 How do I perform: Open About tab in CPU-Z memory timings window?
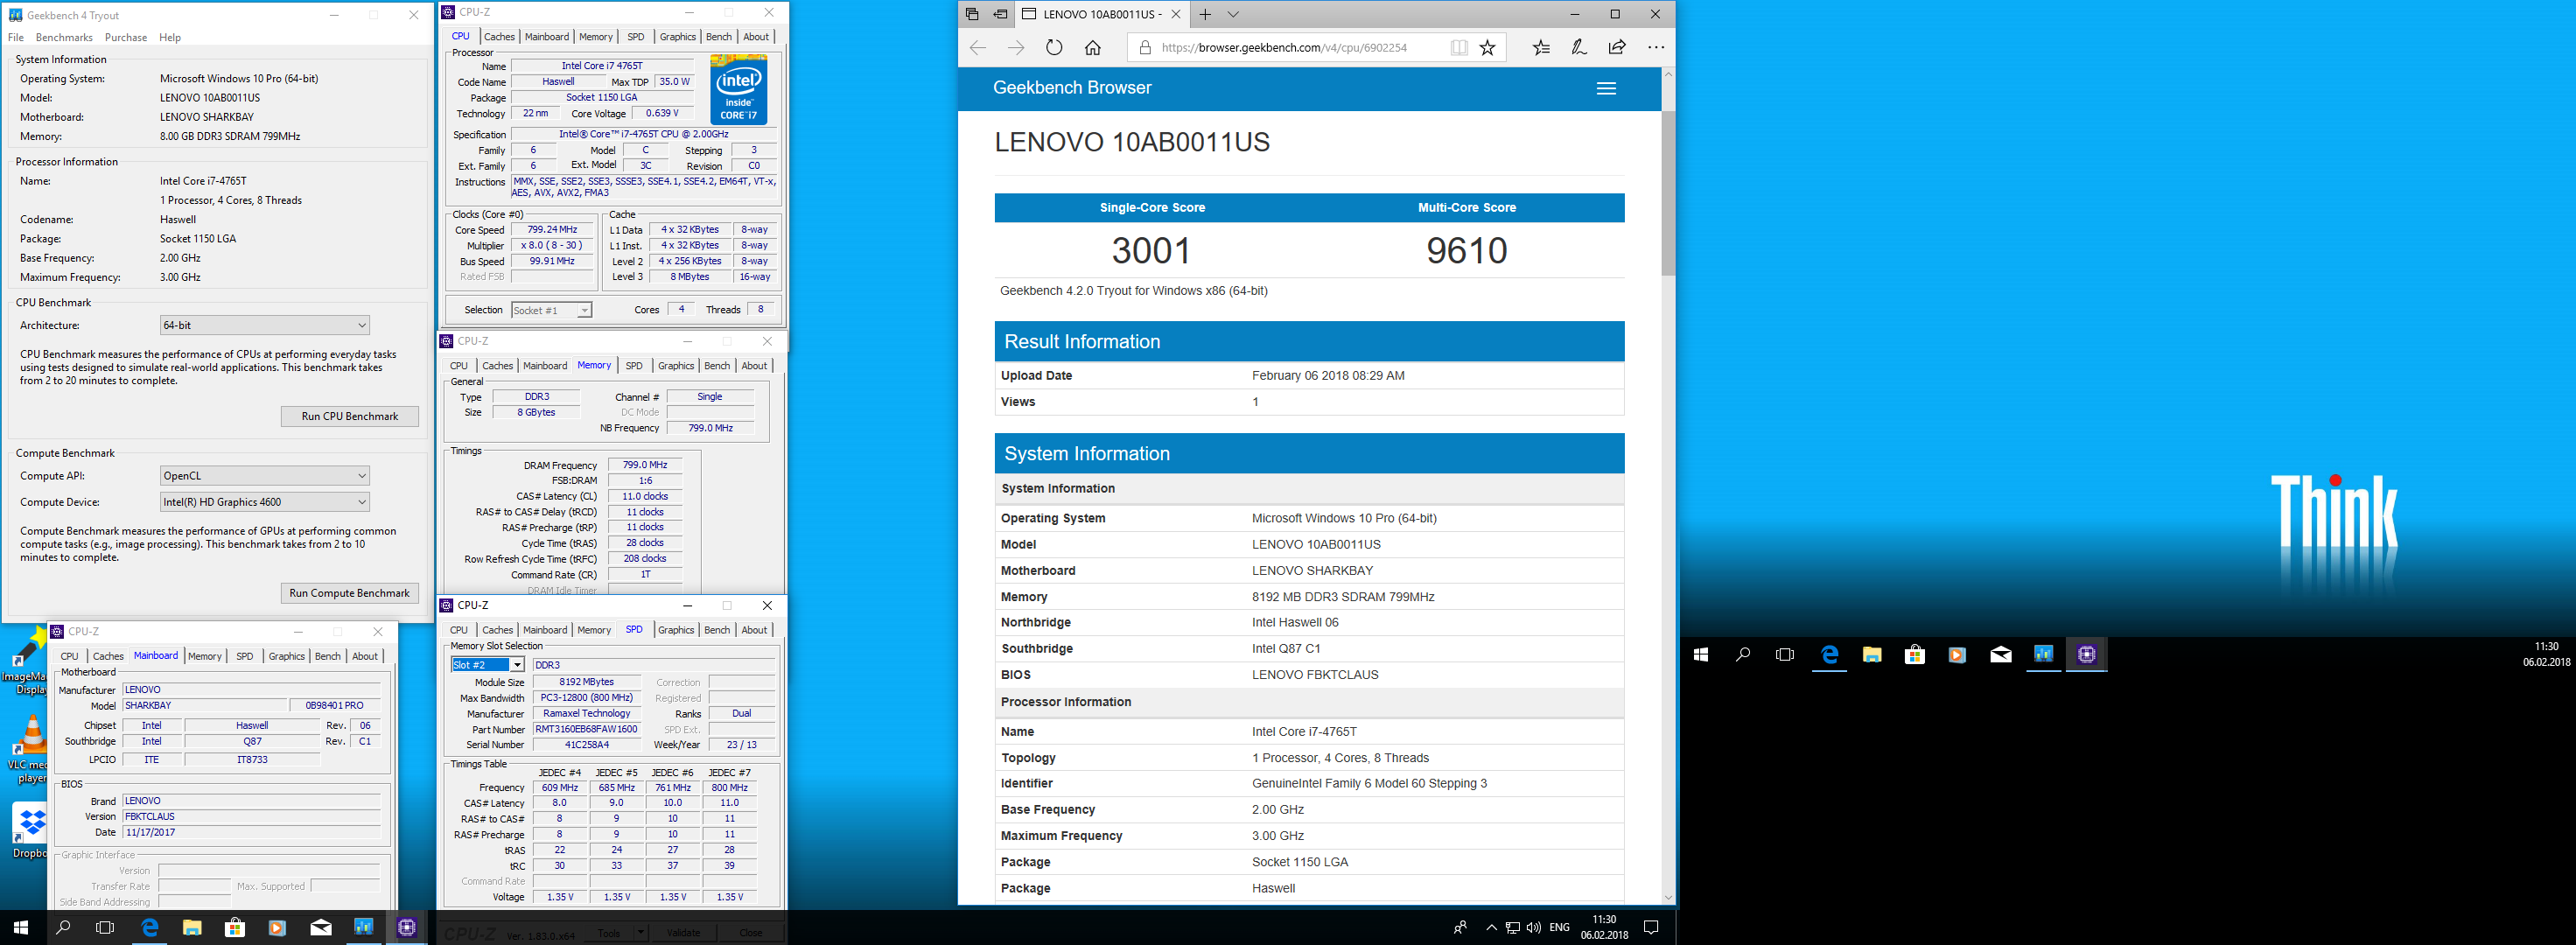[x=754, y=366]
